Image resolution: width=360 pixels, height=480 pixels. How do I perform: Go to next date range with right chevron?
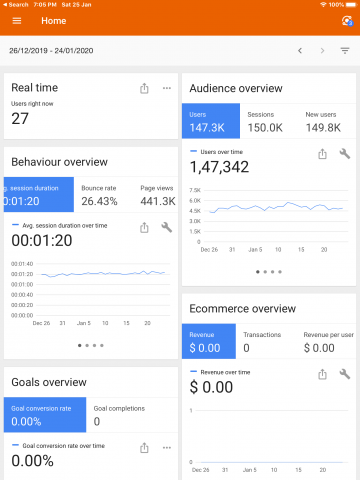[322, 51]
